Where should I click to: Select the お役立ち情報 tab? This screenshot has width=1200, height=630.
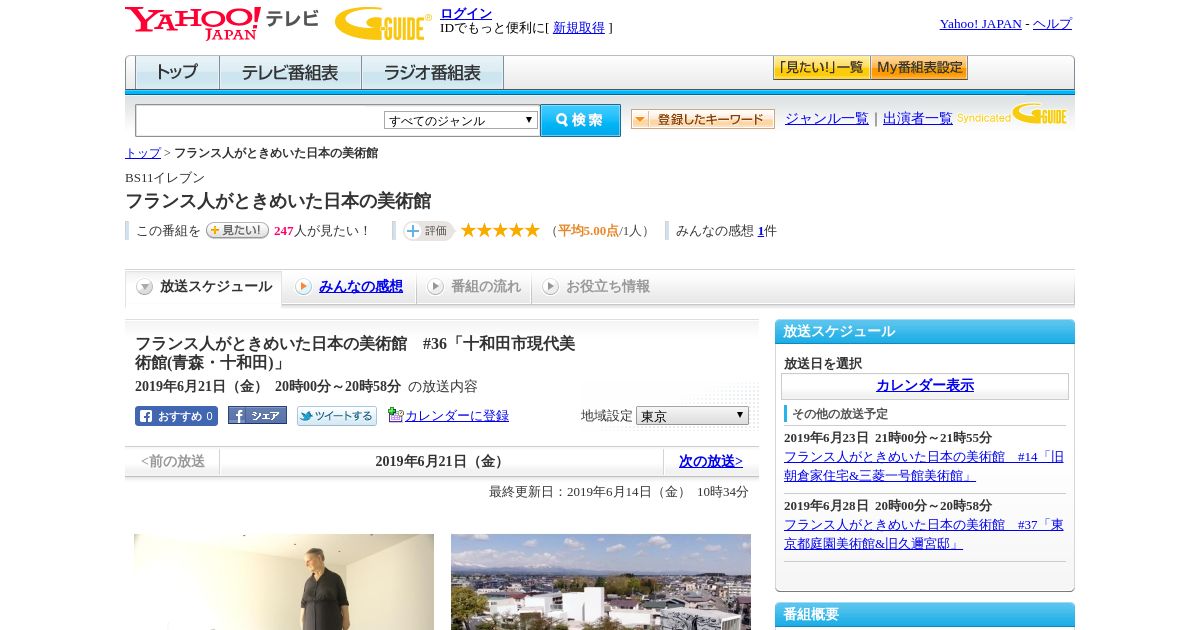(596, 287)
